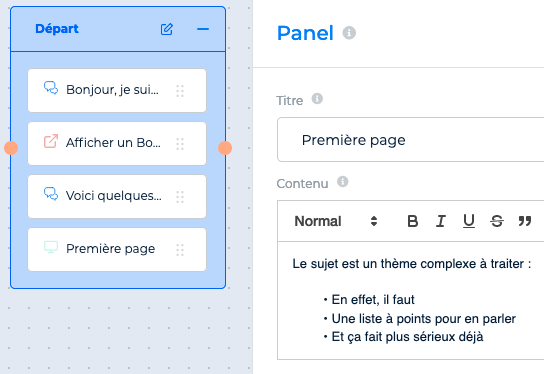Toggle strikethrough formatting in the editor
The width and height of the screenshot is (544, 374).
tap(497, 221)
